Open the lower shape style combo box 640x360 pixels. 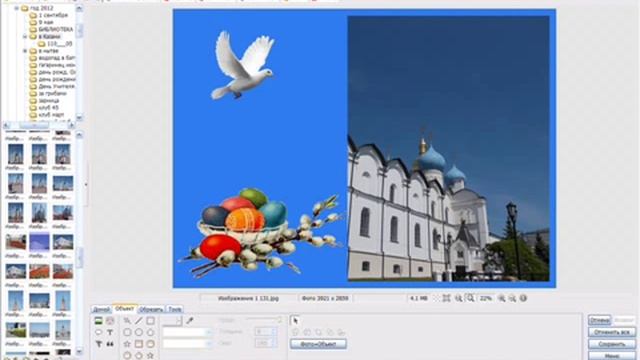click(x=188, y=344)
